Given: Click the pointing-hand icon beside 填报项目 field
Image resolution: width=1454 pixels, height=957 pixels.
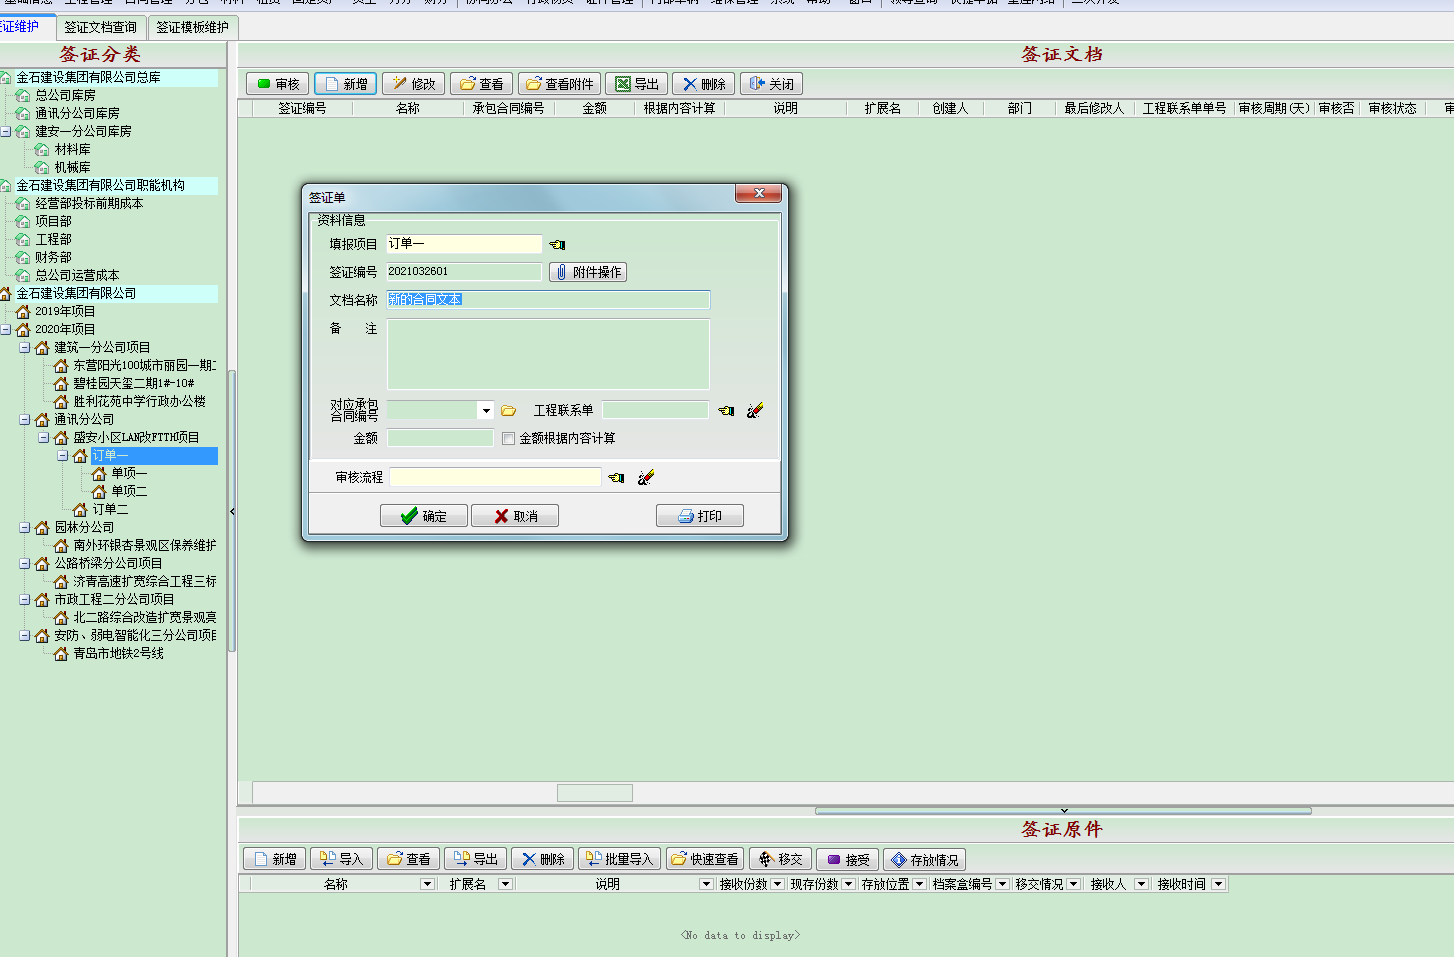Looking at the screenshot, I should click(557, 245).
